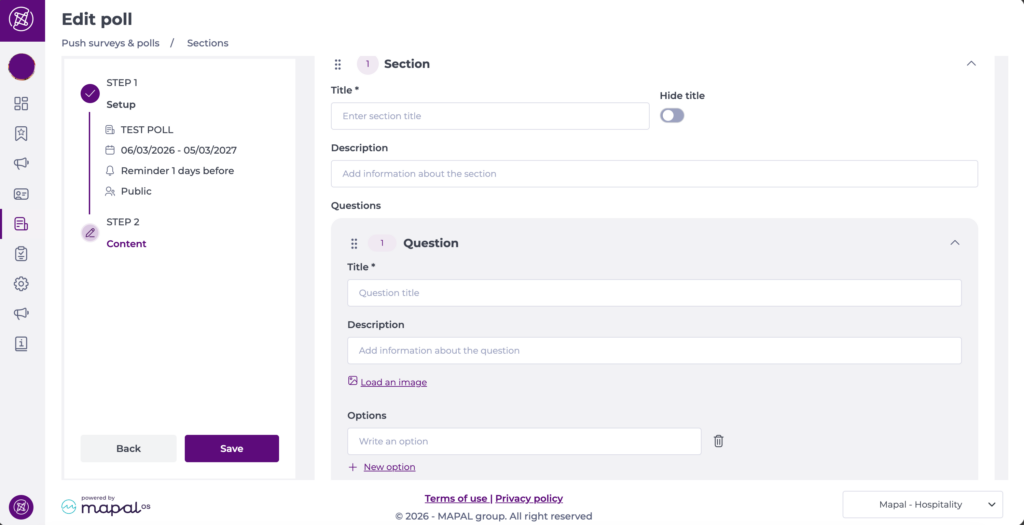Screen dimensions: 1024x525
Task: Toggle the Hide title switch
Action: tap(672, 115)
